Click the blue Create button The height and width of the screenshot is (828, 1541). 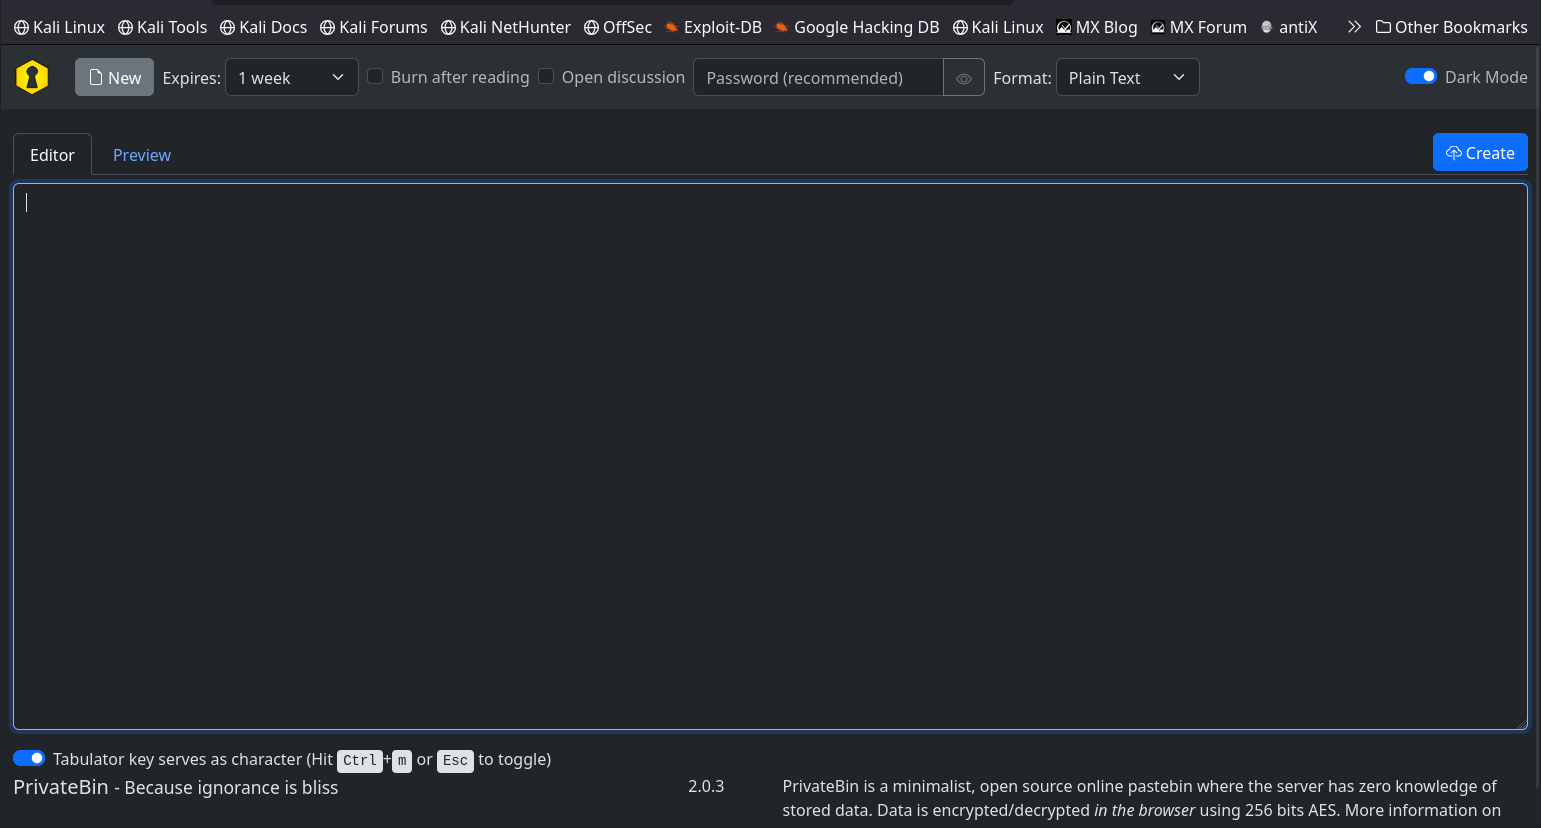tap(1479, 153)
